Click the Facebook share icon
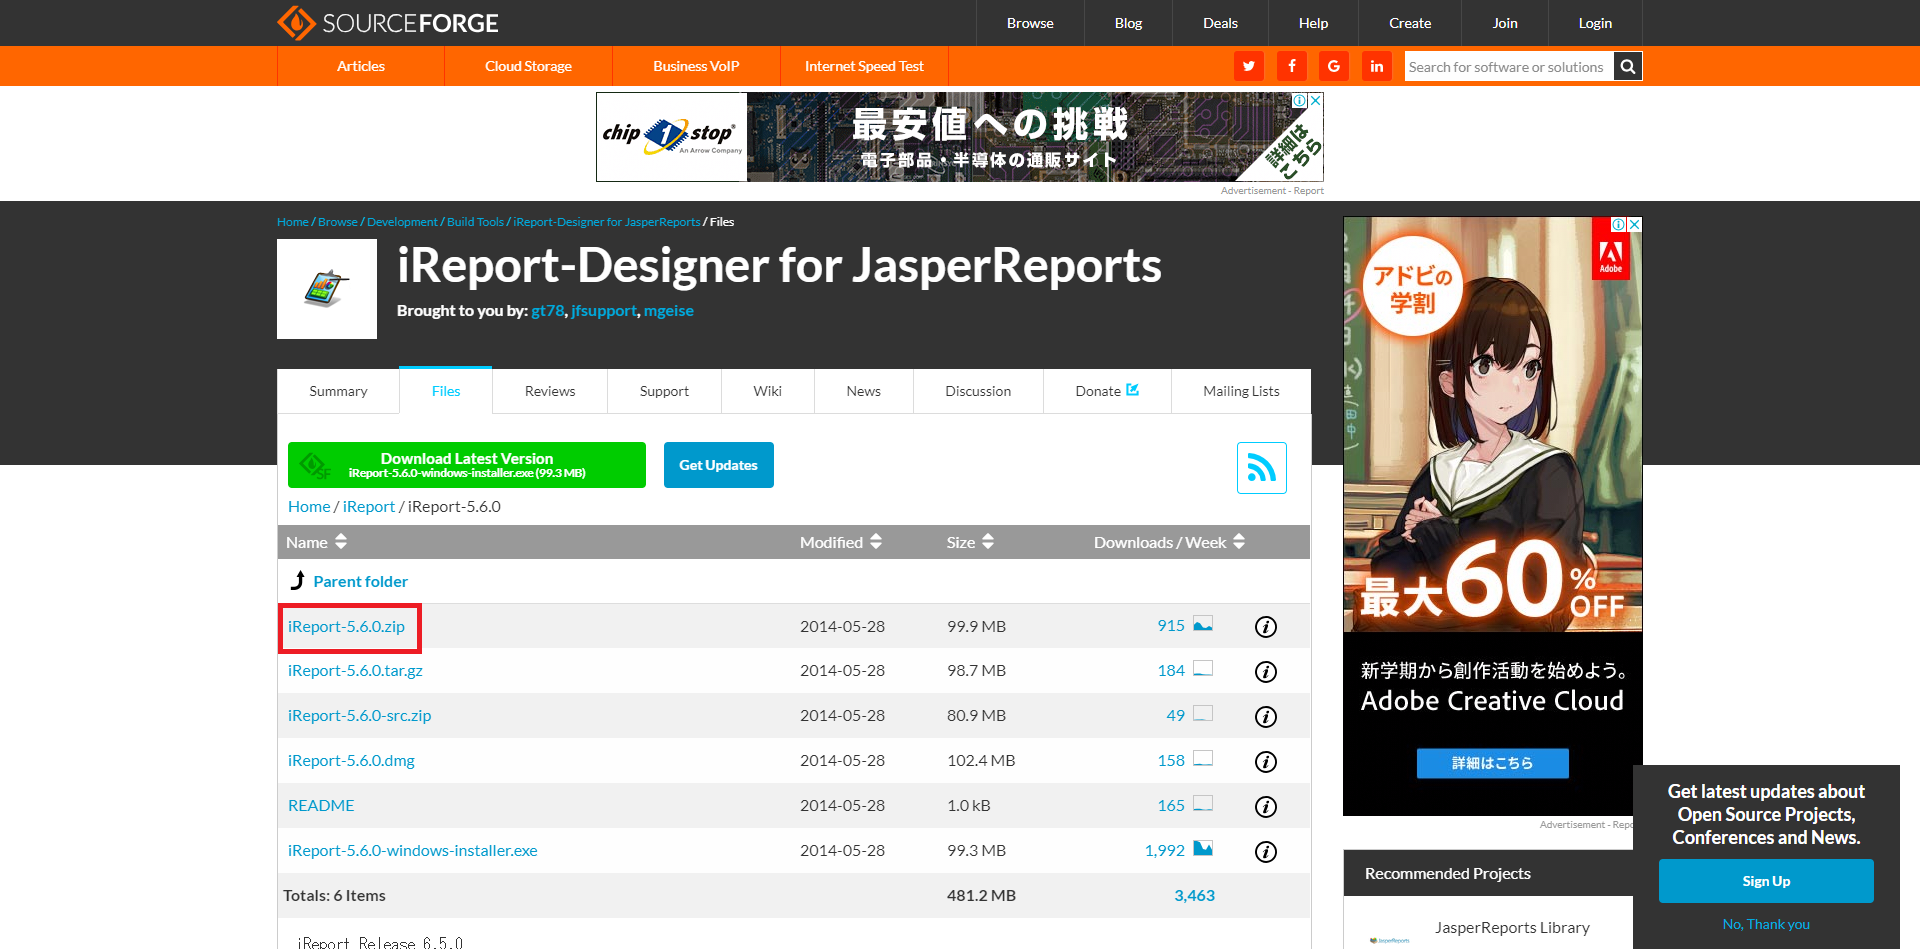 tap(1291, 66)
